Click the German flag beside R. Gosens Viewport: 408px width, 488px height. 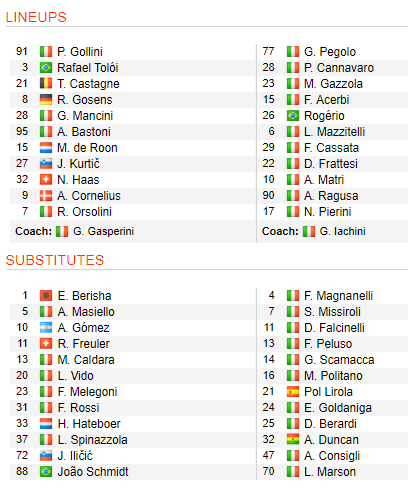(x=46, y=100)
